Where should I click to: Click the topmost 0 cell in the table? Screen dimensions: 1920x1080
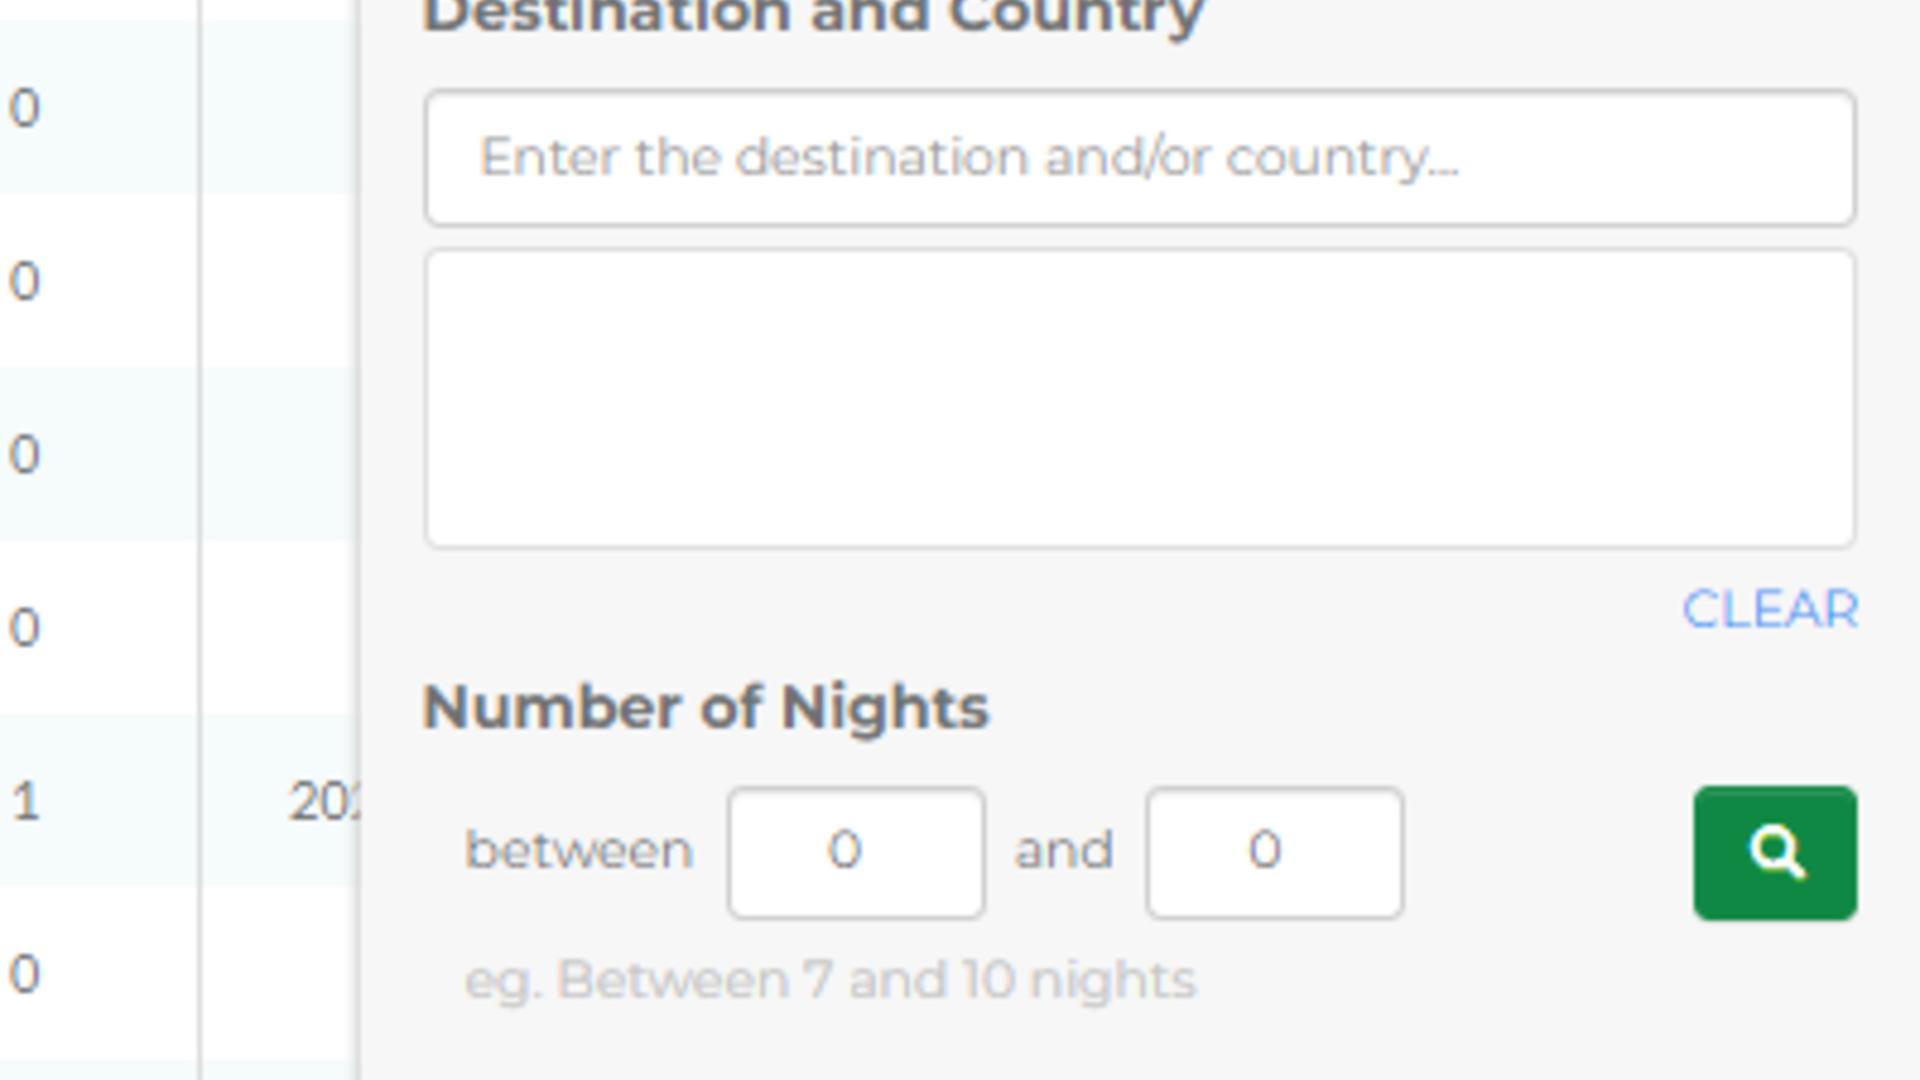point(25,108)
